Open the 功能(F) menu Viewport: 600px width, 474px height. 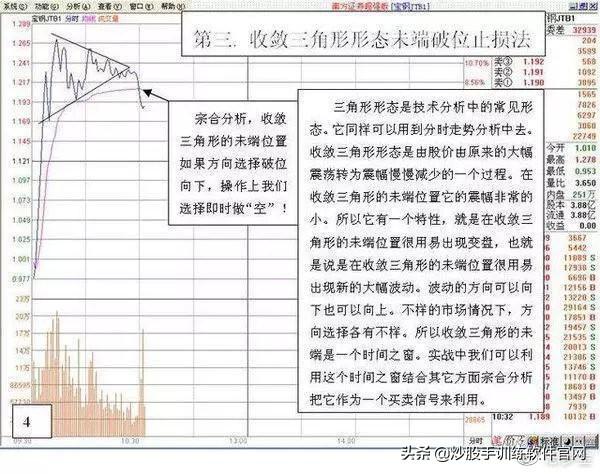pos(47,6)
